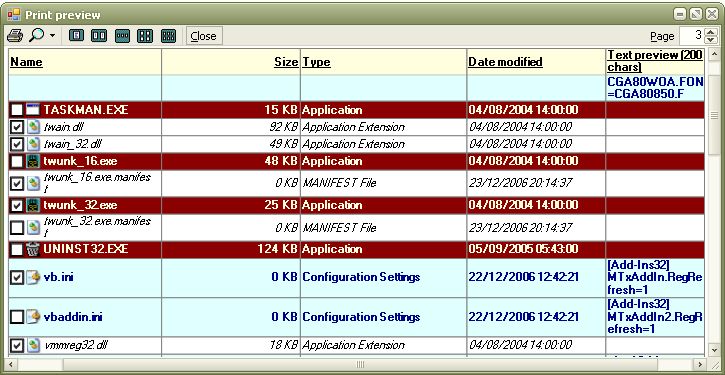Click the horizontal scrollbar thumb
Image resolution: width=725 pixels, height=375 pixels.
click(361, 364)
